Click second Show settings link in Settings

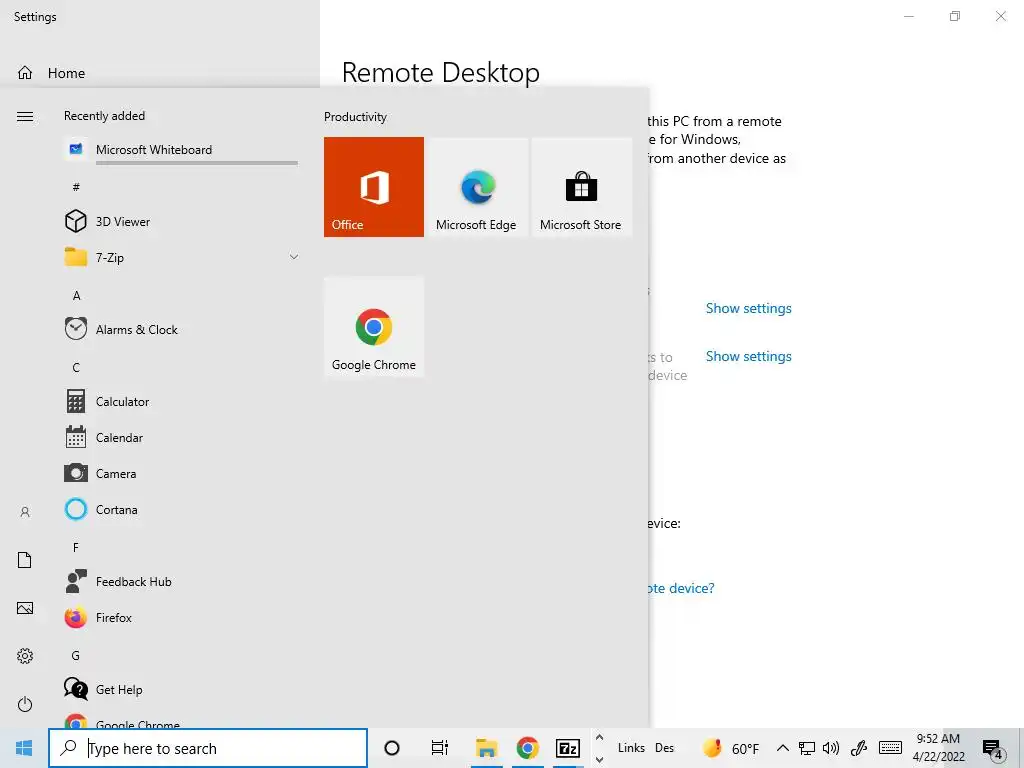748,356
